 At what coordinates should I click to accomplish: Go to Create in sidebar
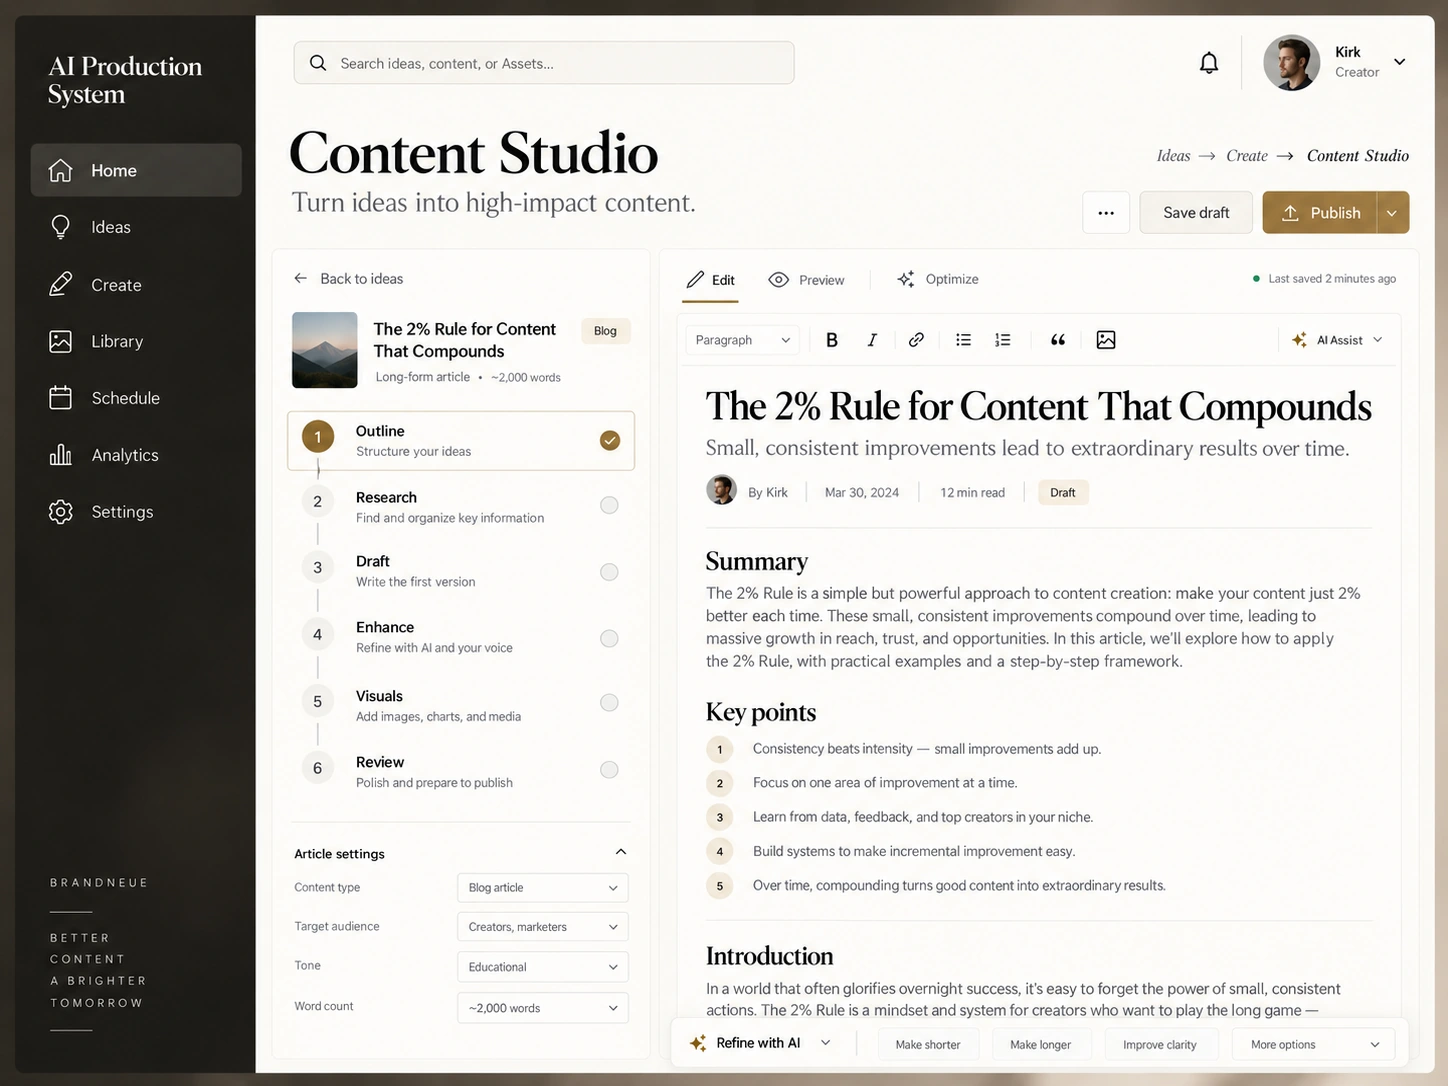click(x=136, y=285)
